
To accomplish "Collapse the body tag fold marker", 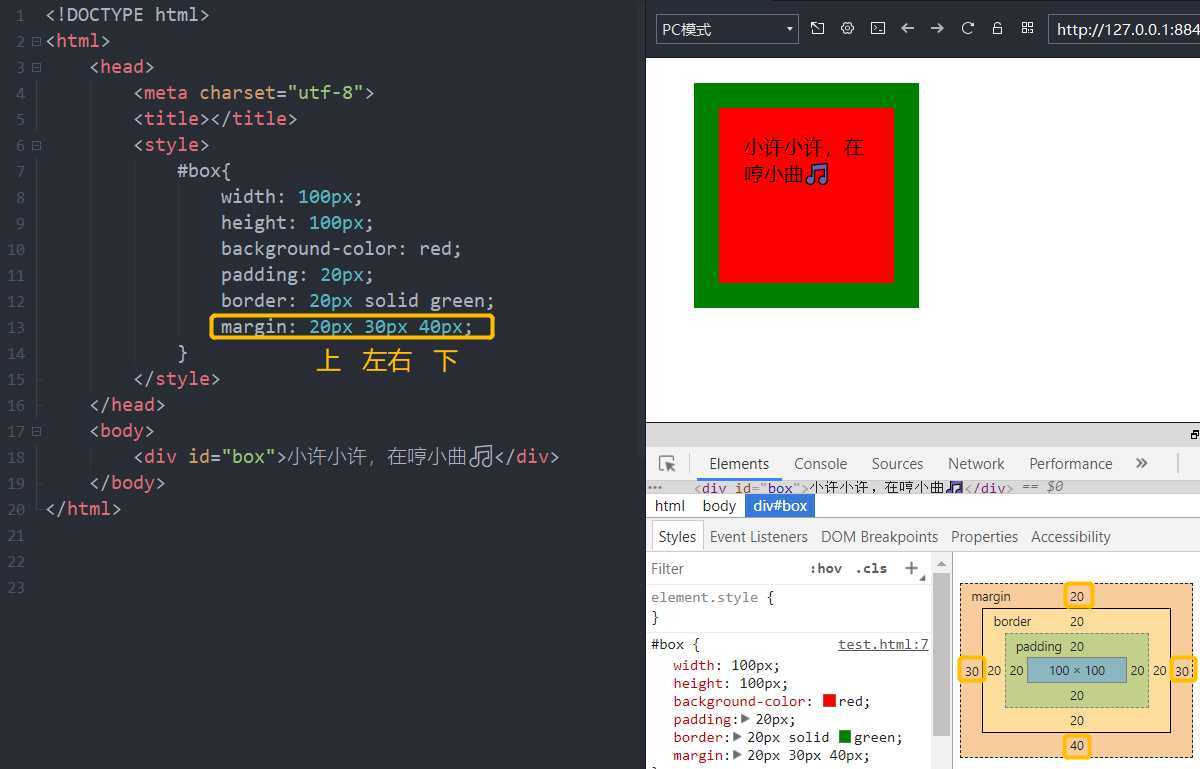I will tap(37, 431).
